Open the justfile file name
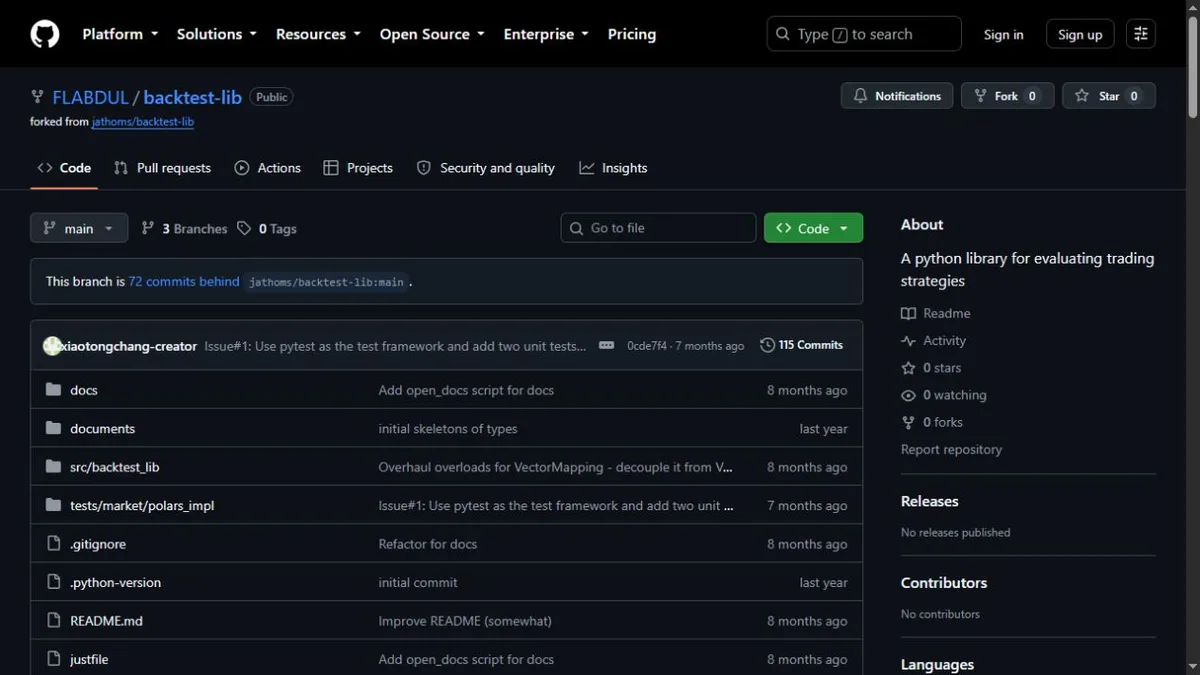The image size is (1200, 675). (89, 659)
